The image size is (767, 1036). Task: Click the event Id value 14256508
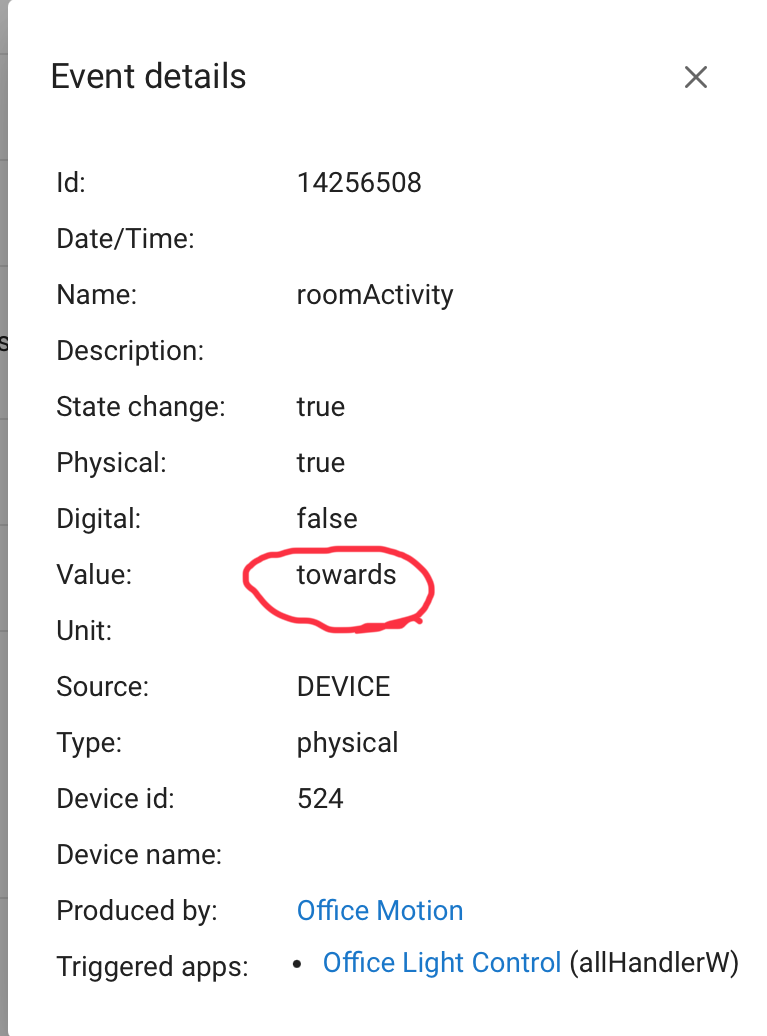tap(359, 183)
